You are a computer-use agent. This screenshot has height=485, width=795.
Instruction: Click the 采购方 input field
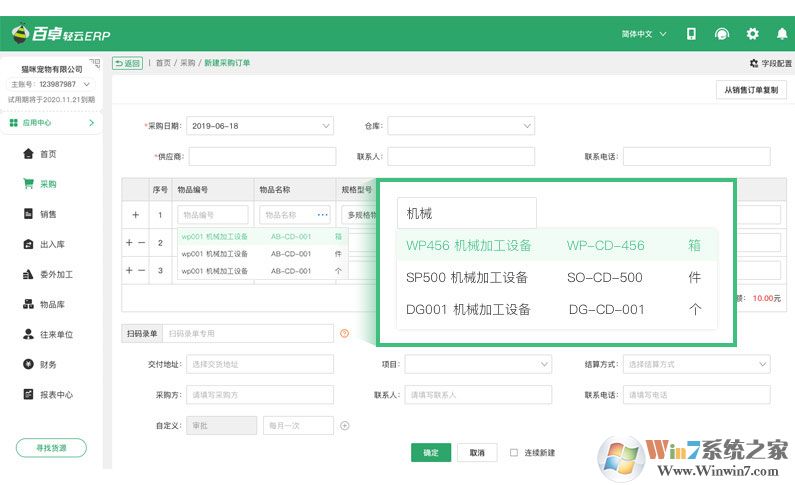260,395
